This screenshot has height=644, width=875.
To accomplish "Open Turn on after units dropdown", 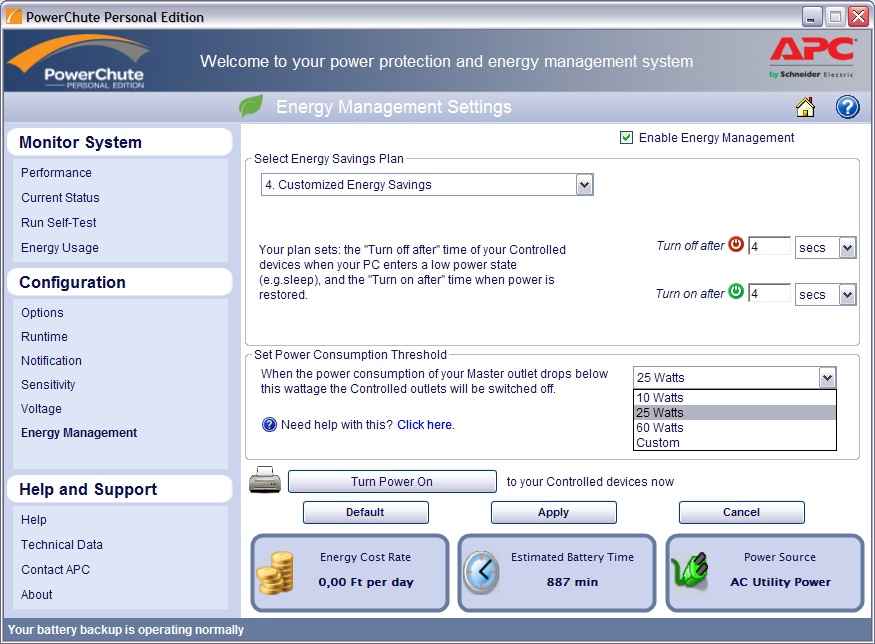I will coord(847,294).
